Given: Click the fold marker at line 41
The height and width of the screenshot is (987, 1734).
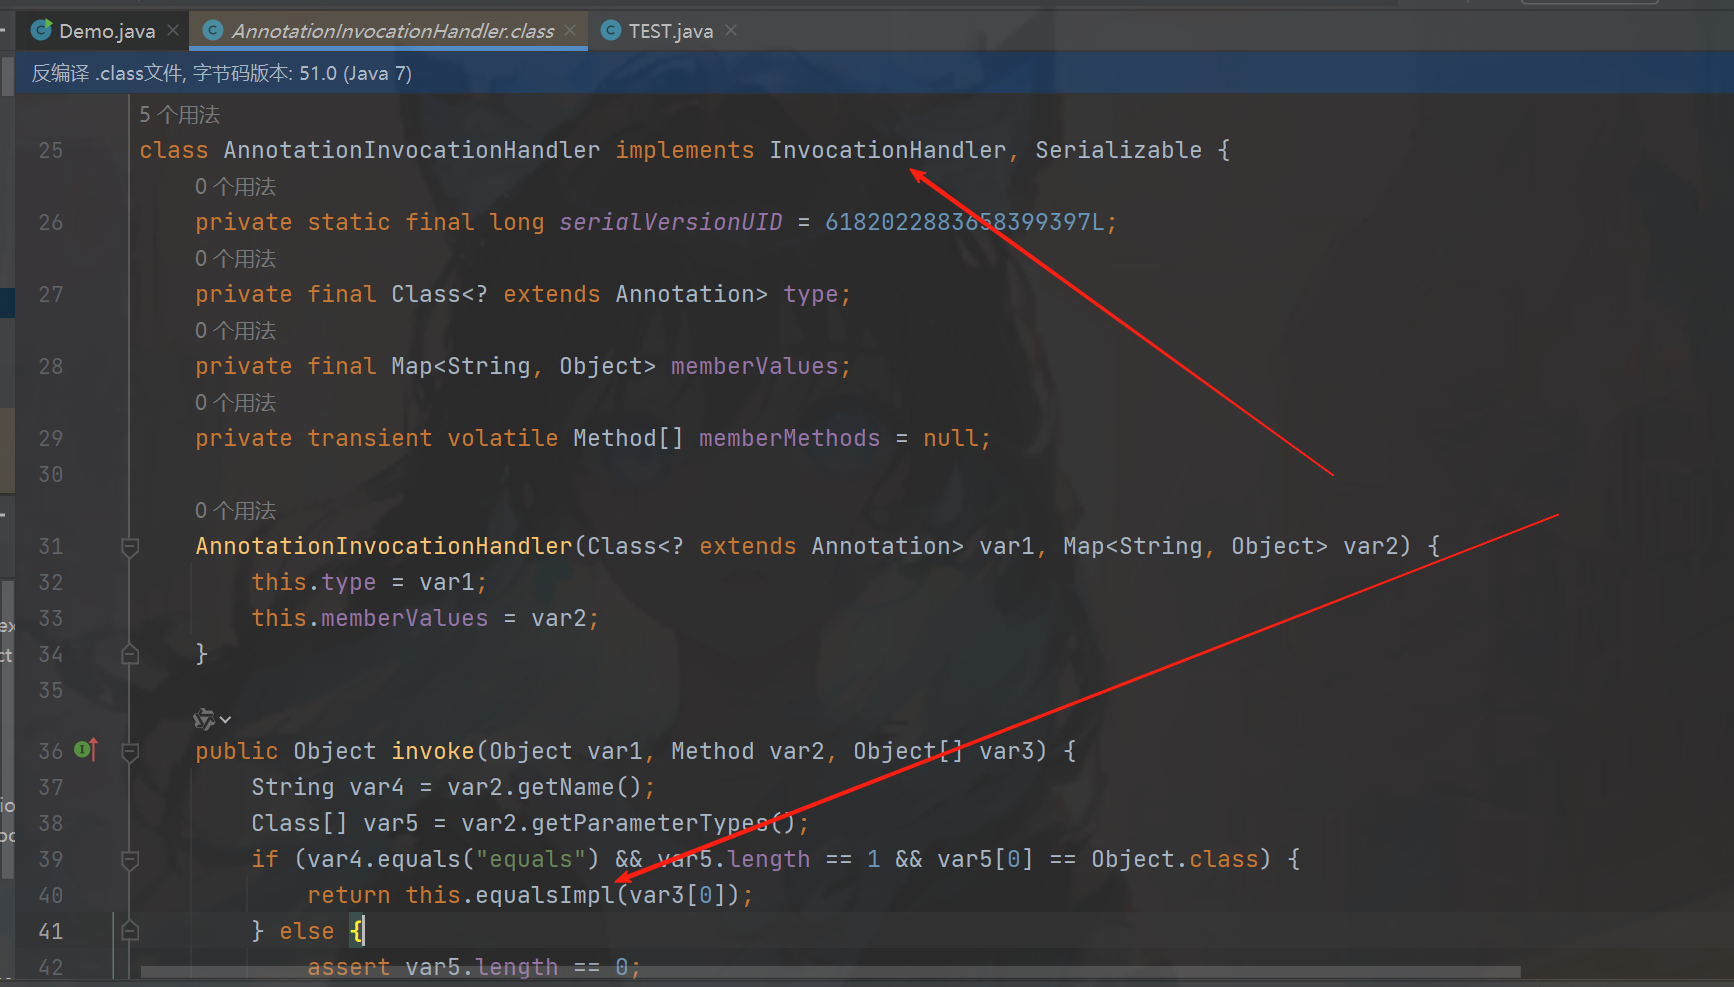Looking at the screenshot, I should tap(130, 932).
